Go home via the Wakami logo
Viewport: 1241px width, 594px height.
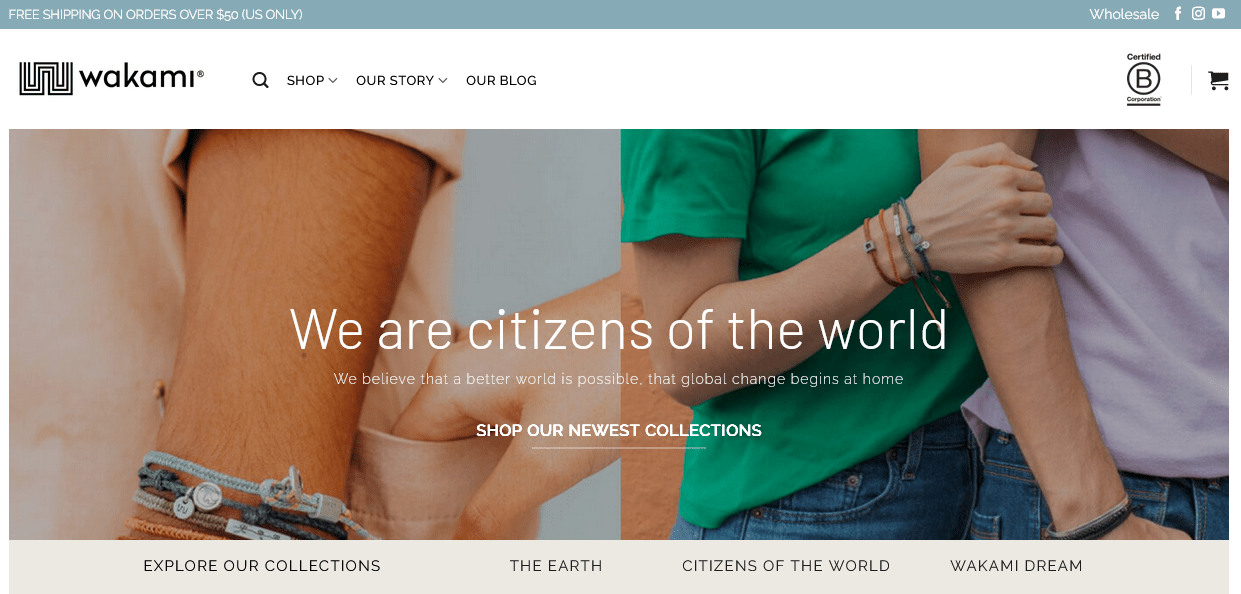click(111, 78)
